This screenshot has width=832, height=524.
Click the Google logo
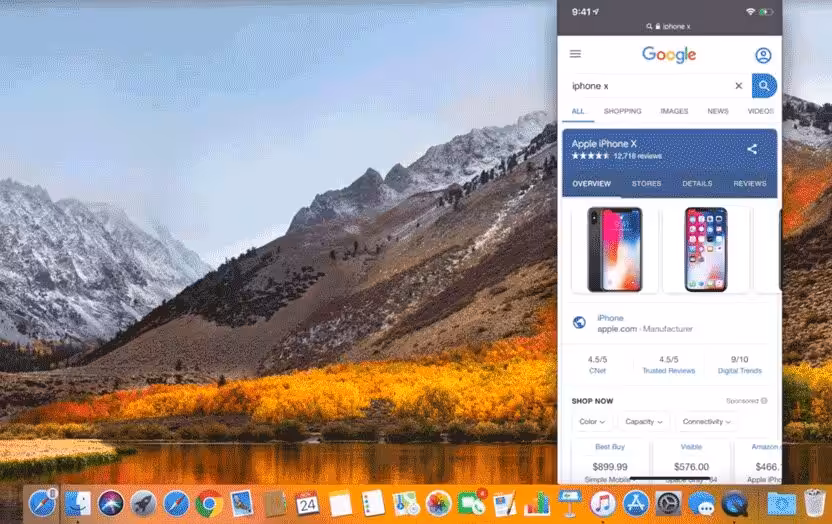pos(669,55)
